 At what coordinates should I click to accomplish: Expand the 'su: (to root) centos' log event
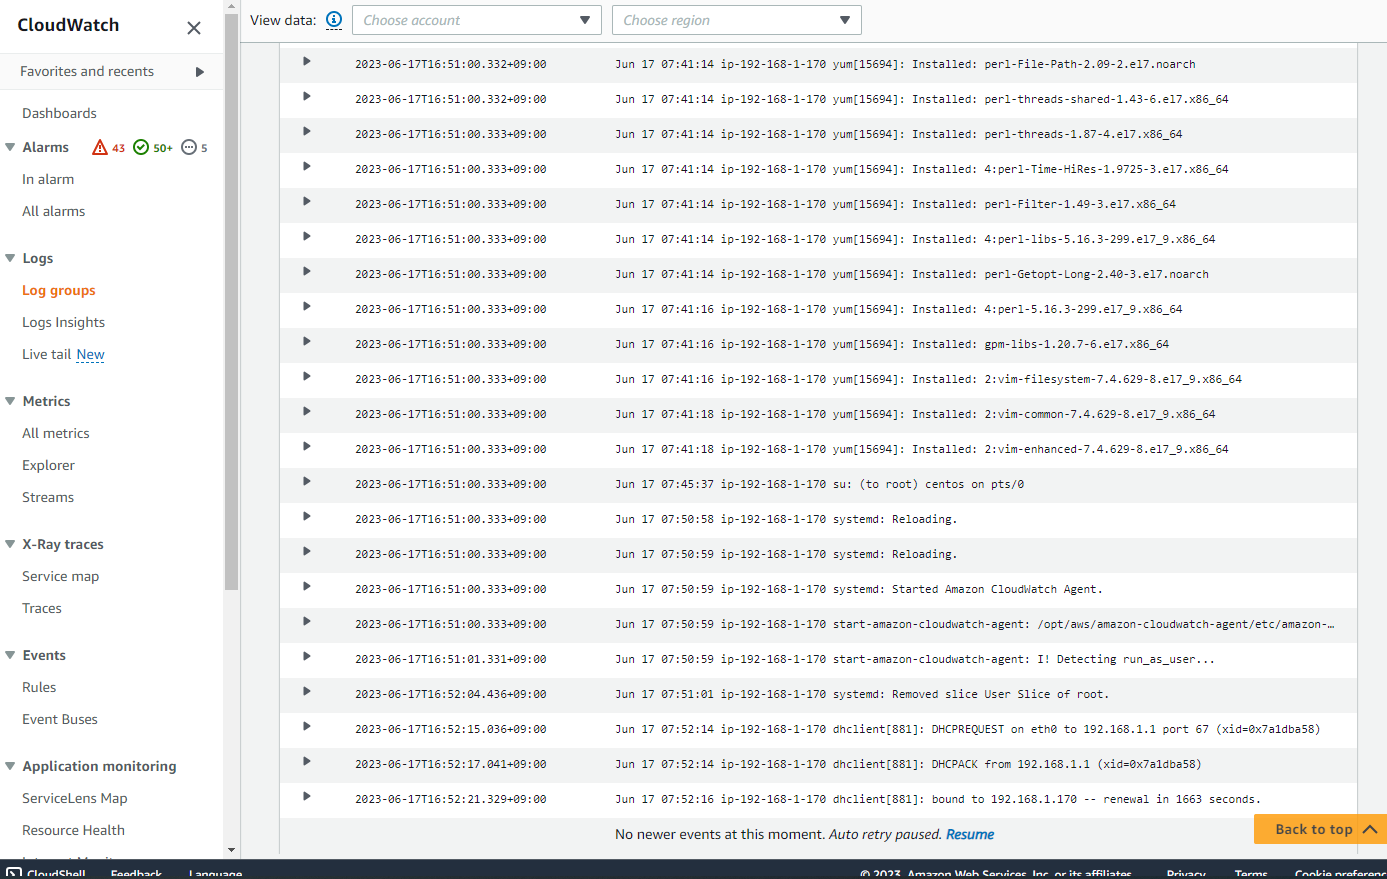click(x=307, y=482)
